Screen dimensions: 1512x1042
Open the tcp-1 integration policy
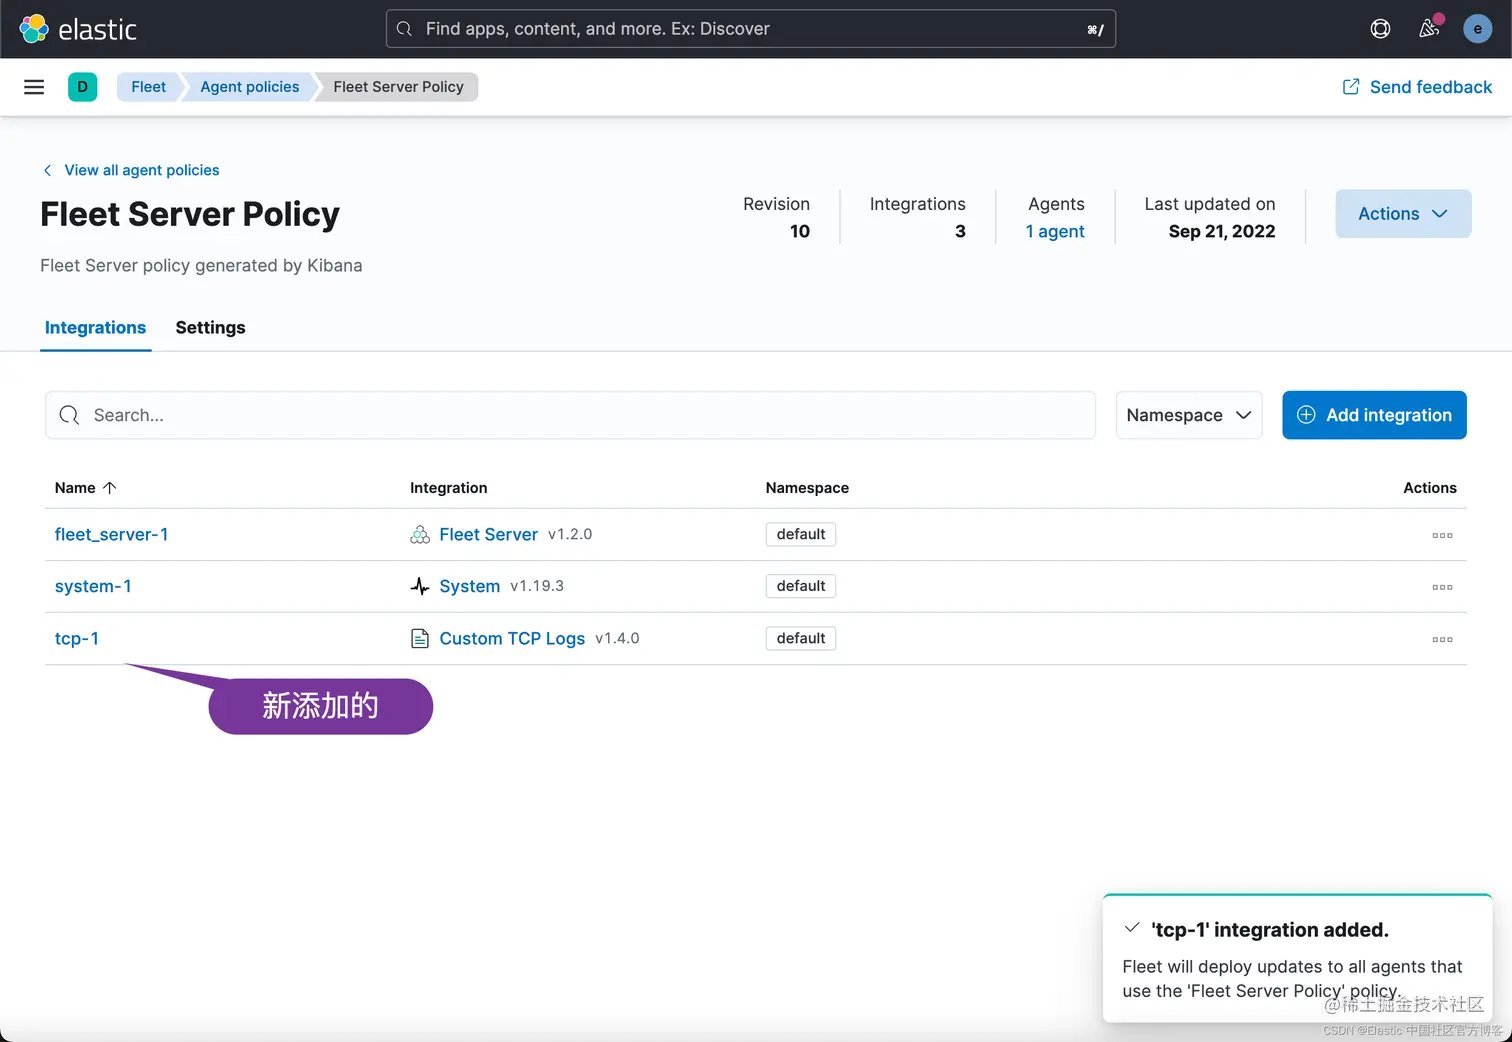point(77,639)
